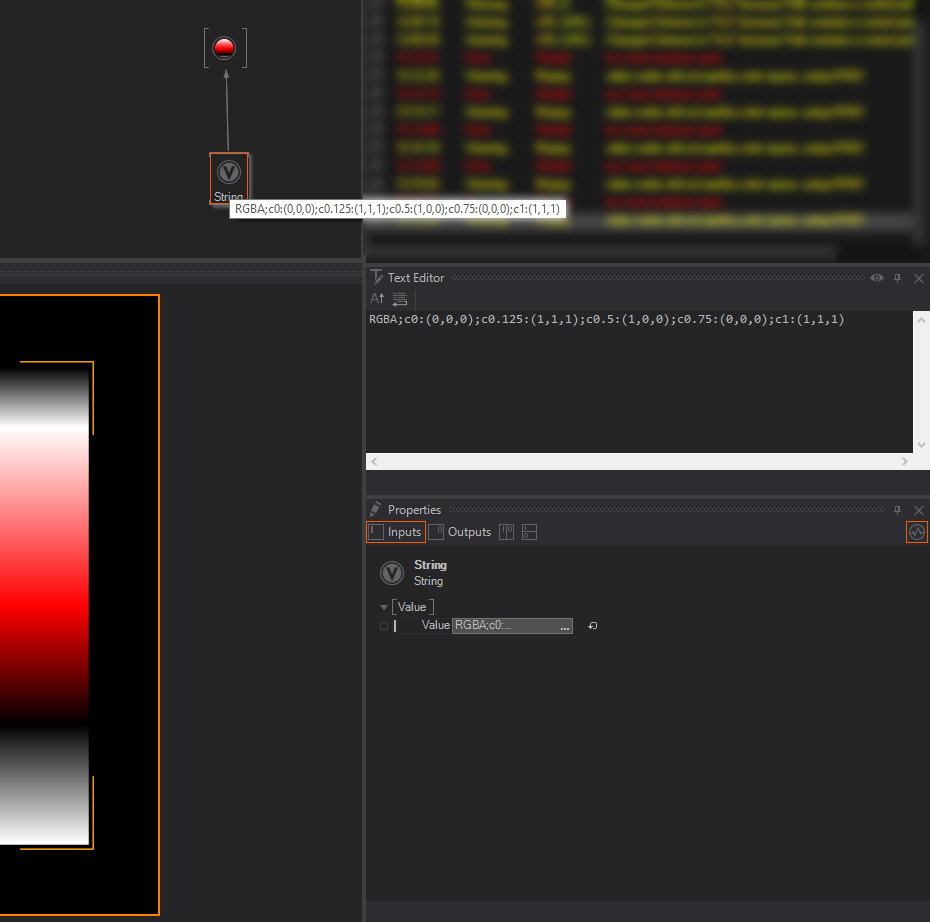
Task: Reset Value with the revert arrow icon
Action: pos(593,626)
